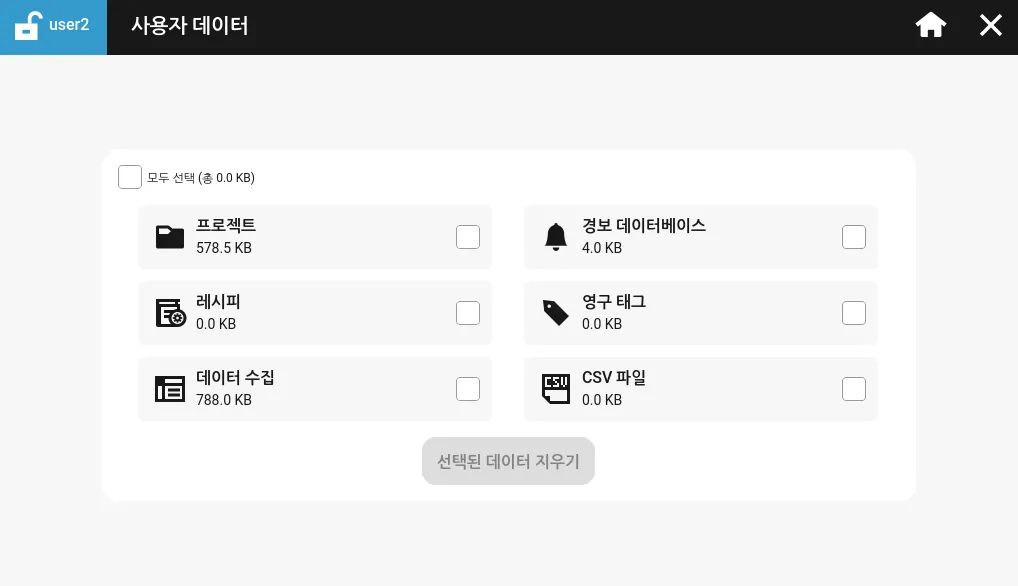Screen dimensions: 1018x586
Task: Click the 데이터 수집 table icon
Action: coord(170,389)
